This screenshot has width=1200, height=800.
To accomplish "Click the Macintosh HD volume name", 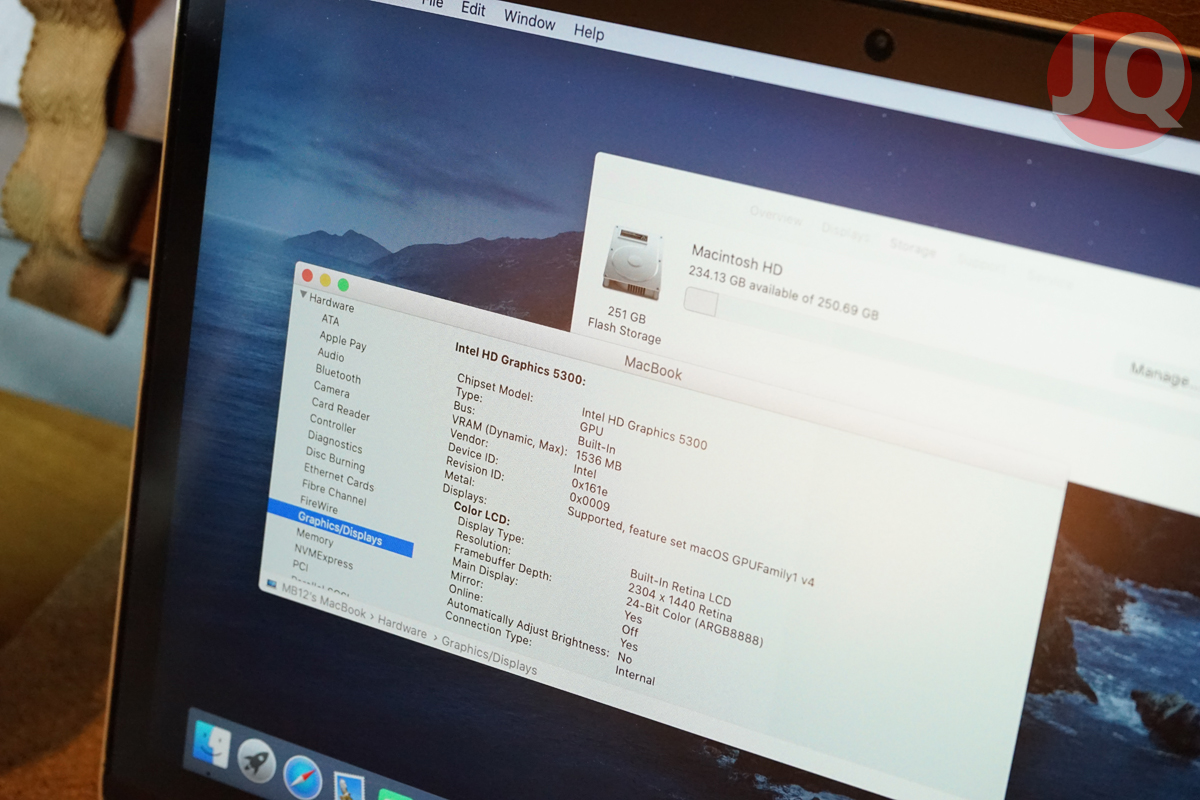I will click(737, 258).
